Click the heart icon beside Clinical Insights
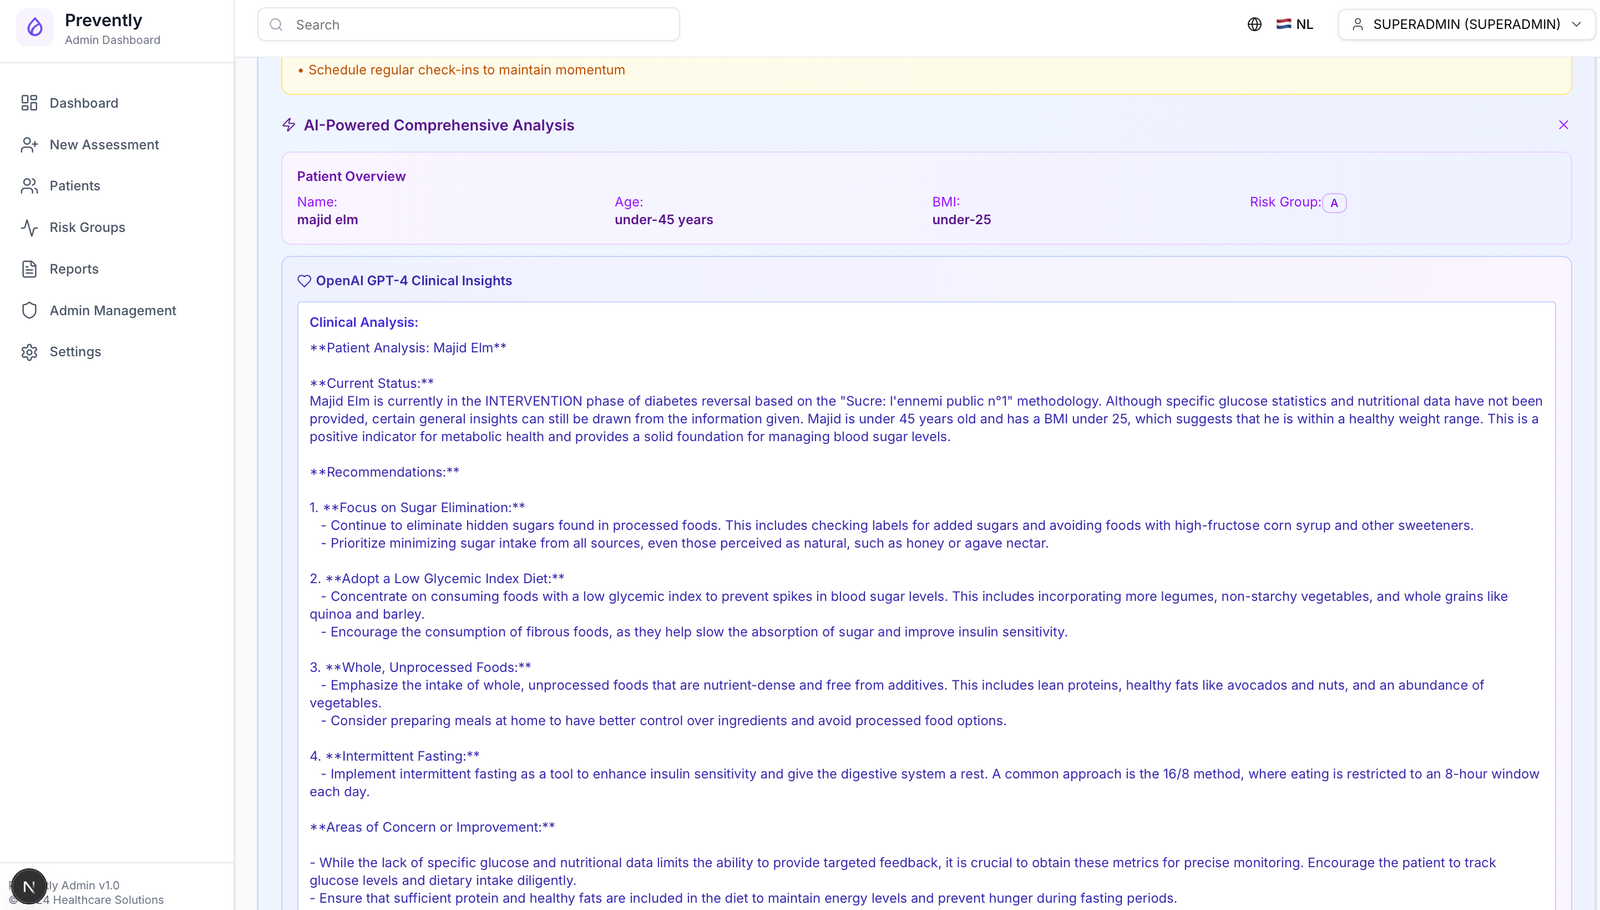 pos(304,281)
